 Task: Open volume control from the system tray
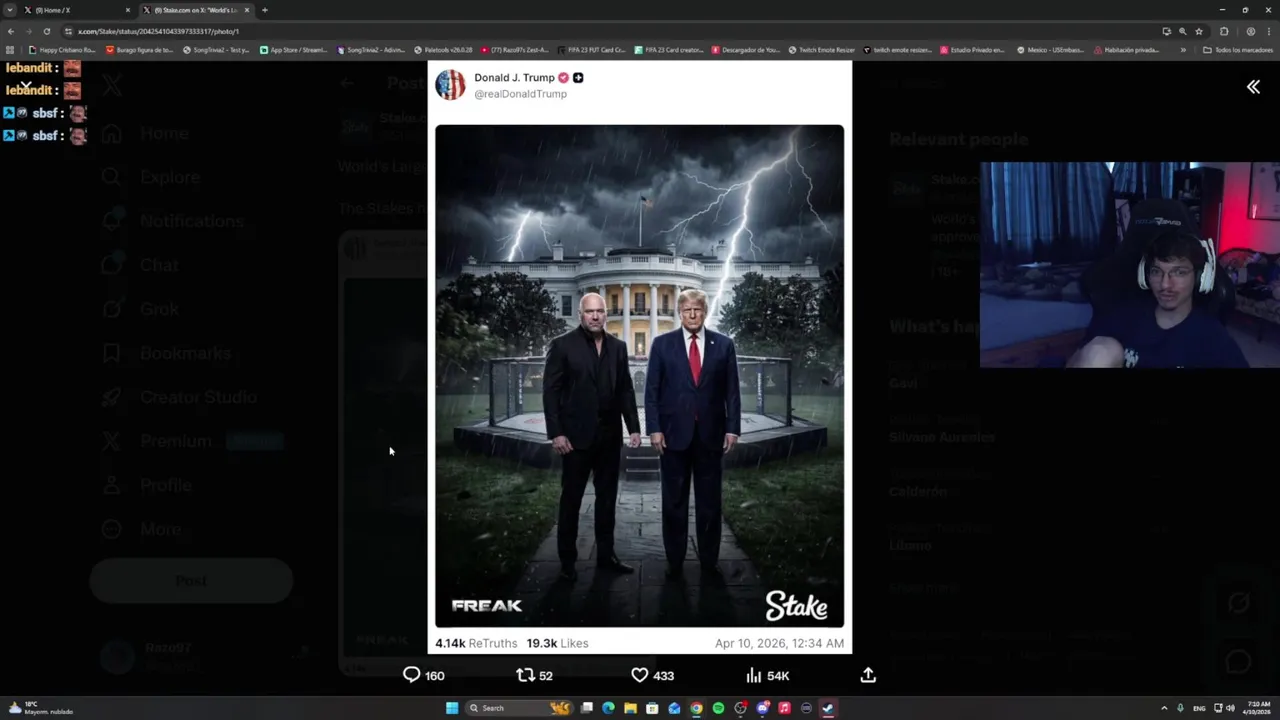[x=1230, y=708]
